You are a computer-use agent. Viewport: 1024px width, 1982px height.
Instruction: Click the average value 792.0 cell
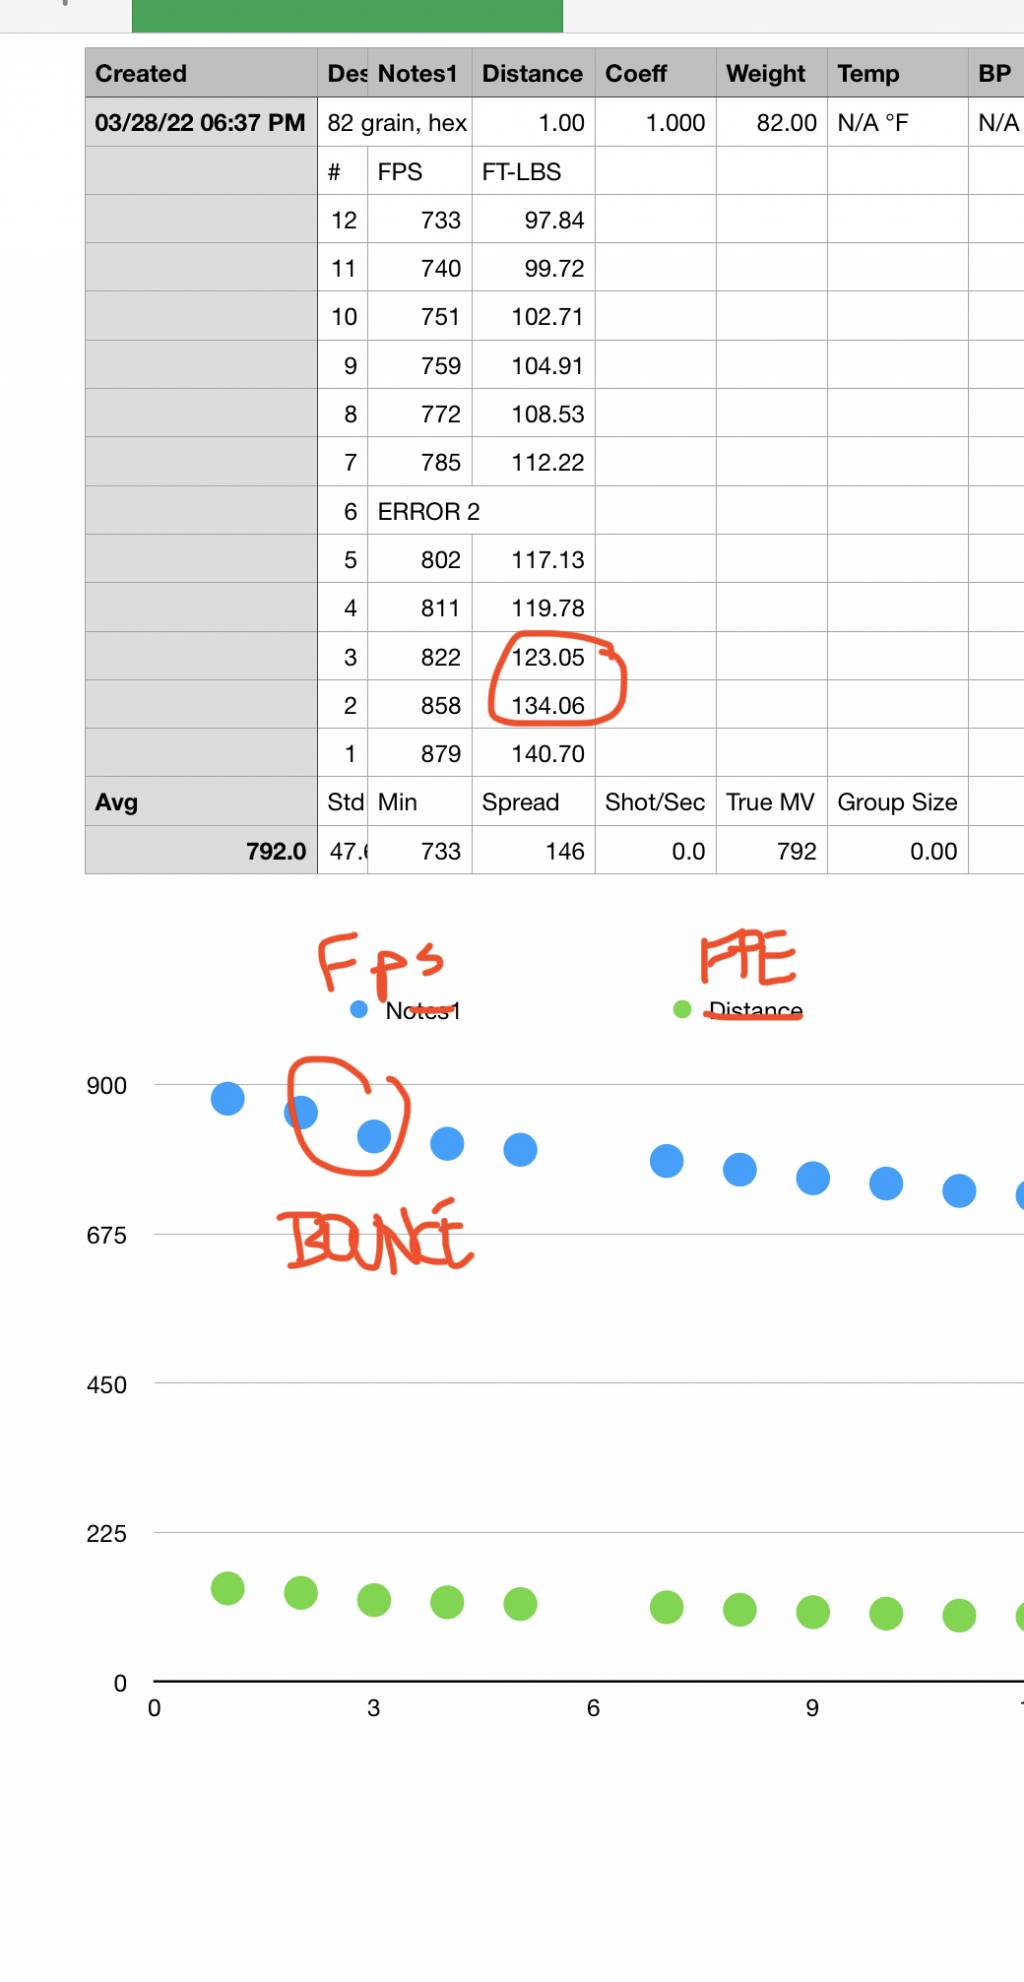point(201,851)
